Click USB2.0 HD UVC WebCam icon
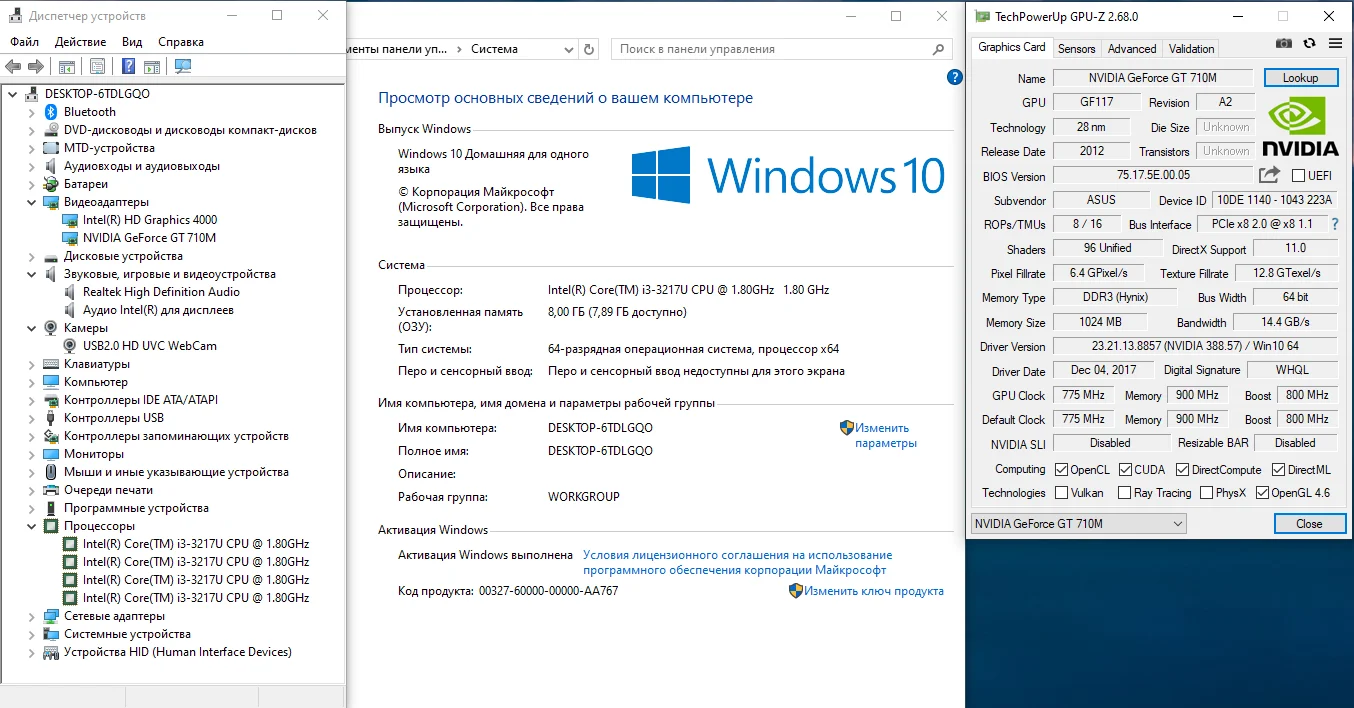The width and height of the screenshot is (1354, 708). point(70,346)
